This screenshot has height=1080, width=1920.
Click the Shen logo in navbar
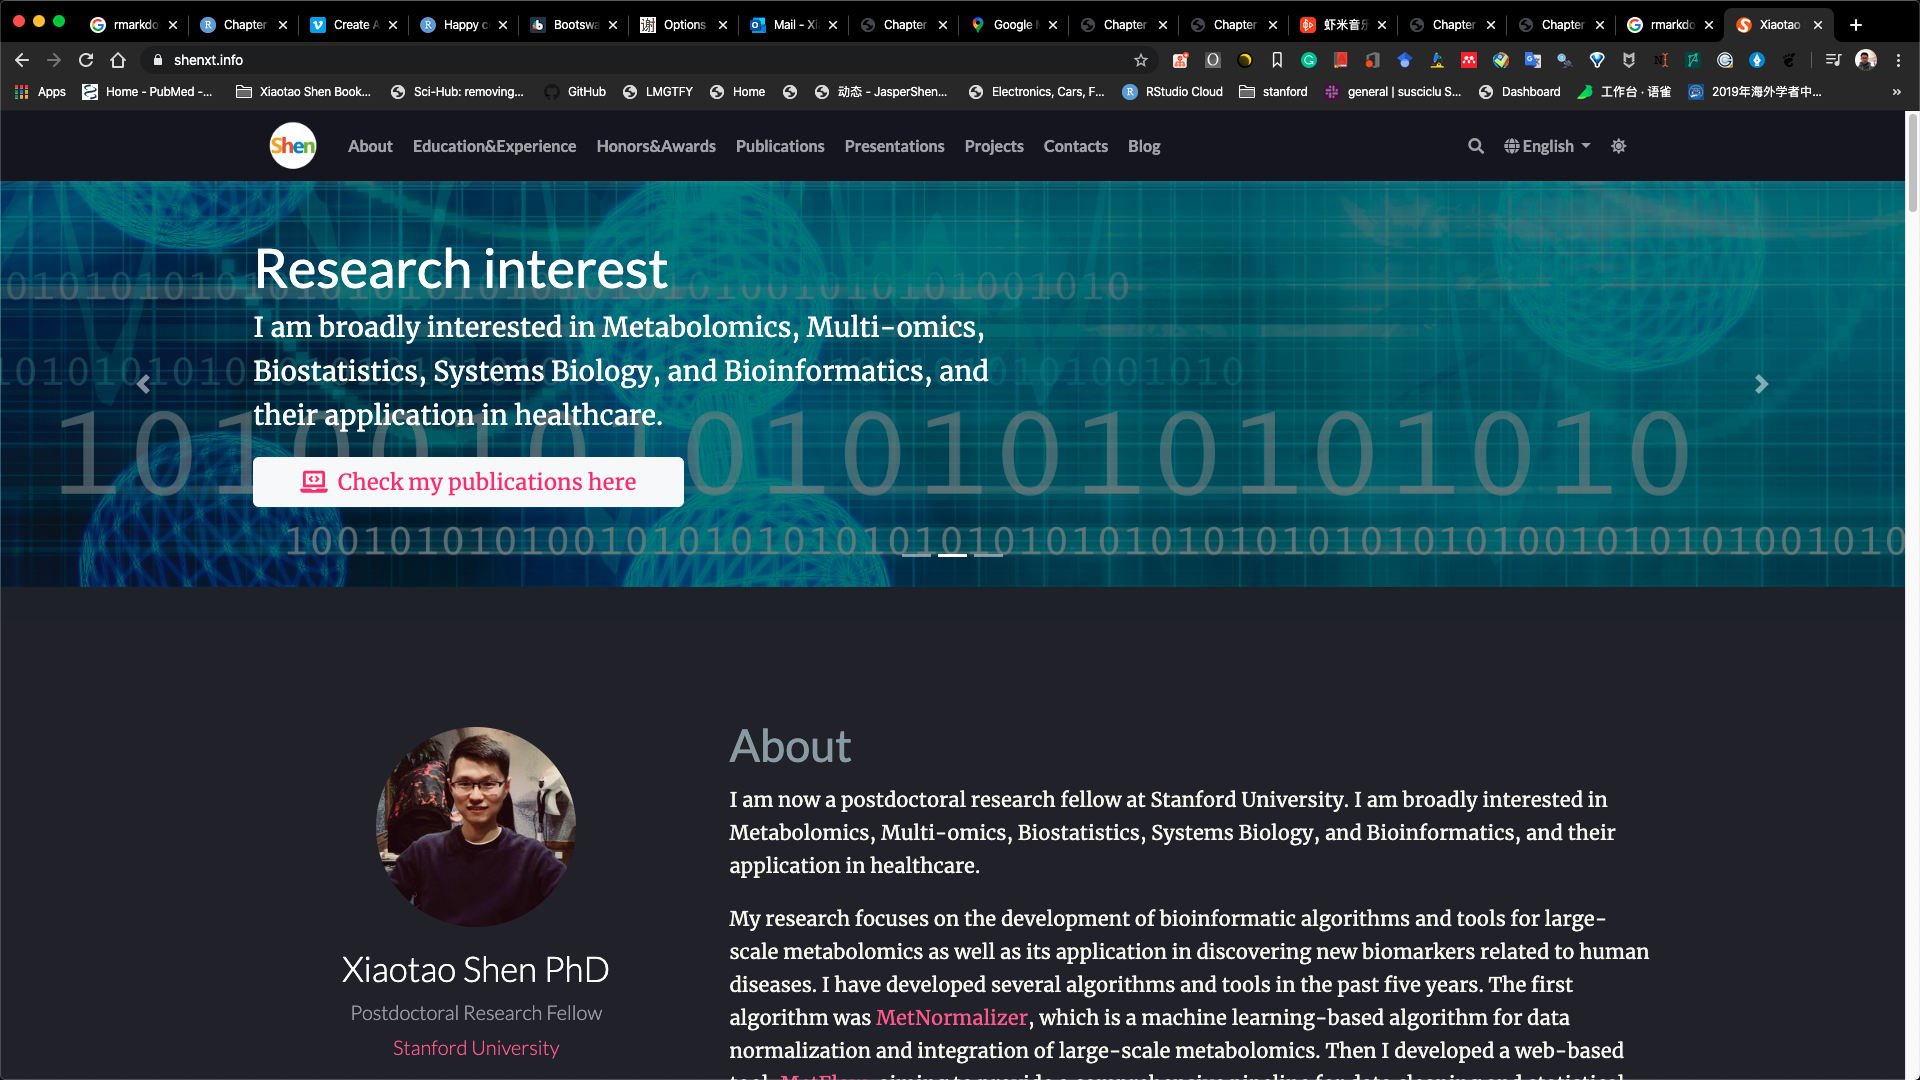point(293,146)
